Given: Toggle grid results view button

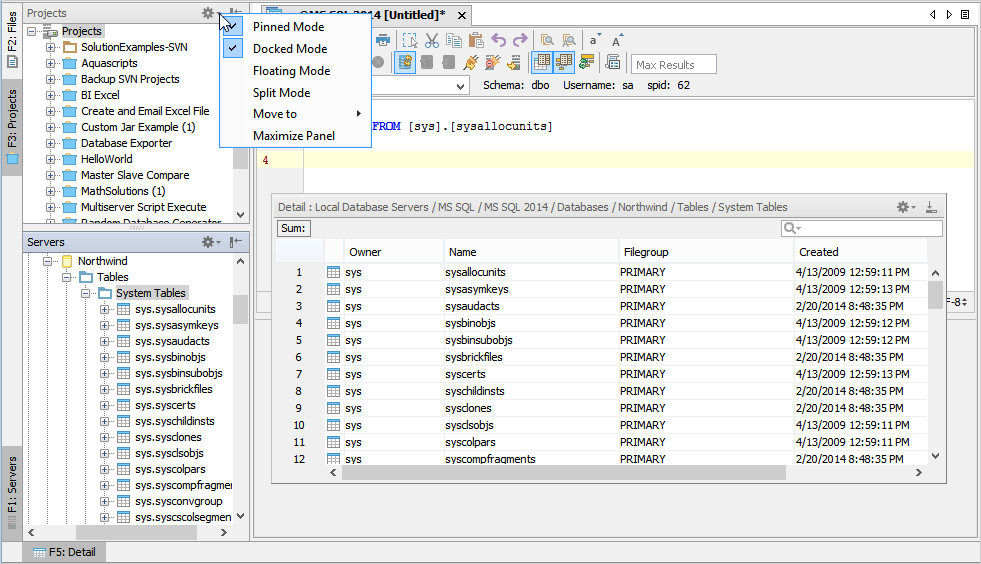Looking at the screenshot, I should click(x=542, y=63).
